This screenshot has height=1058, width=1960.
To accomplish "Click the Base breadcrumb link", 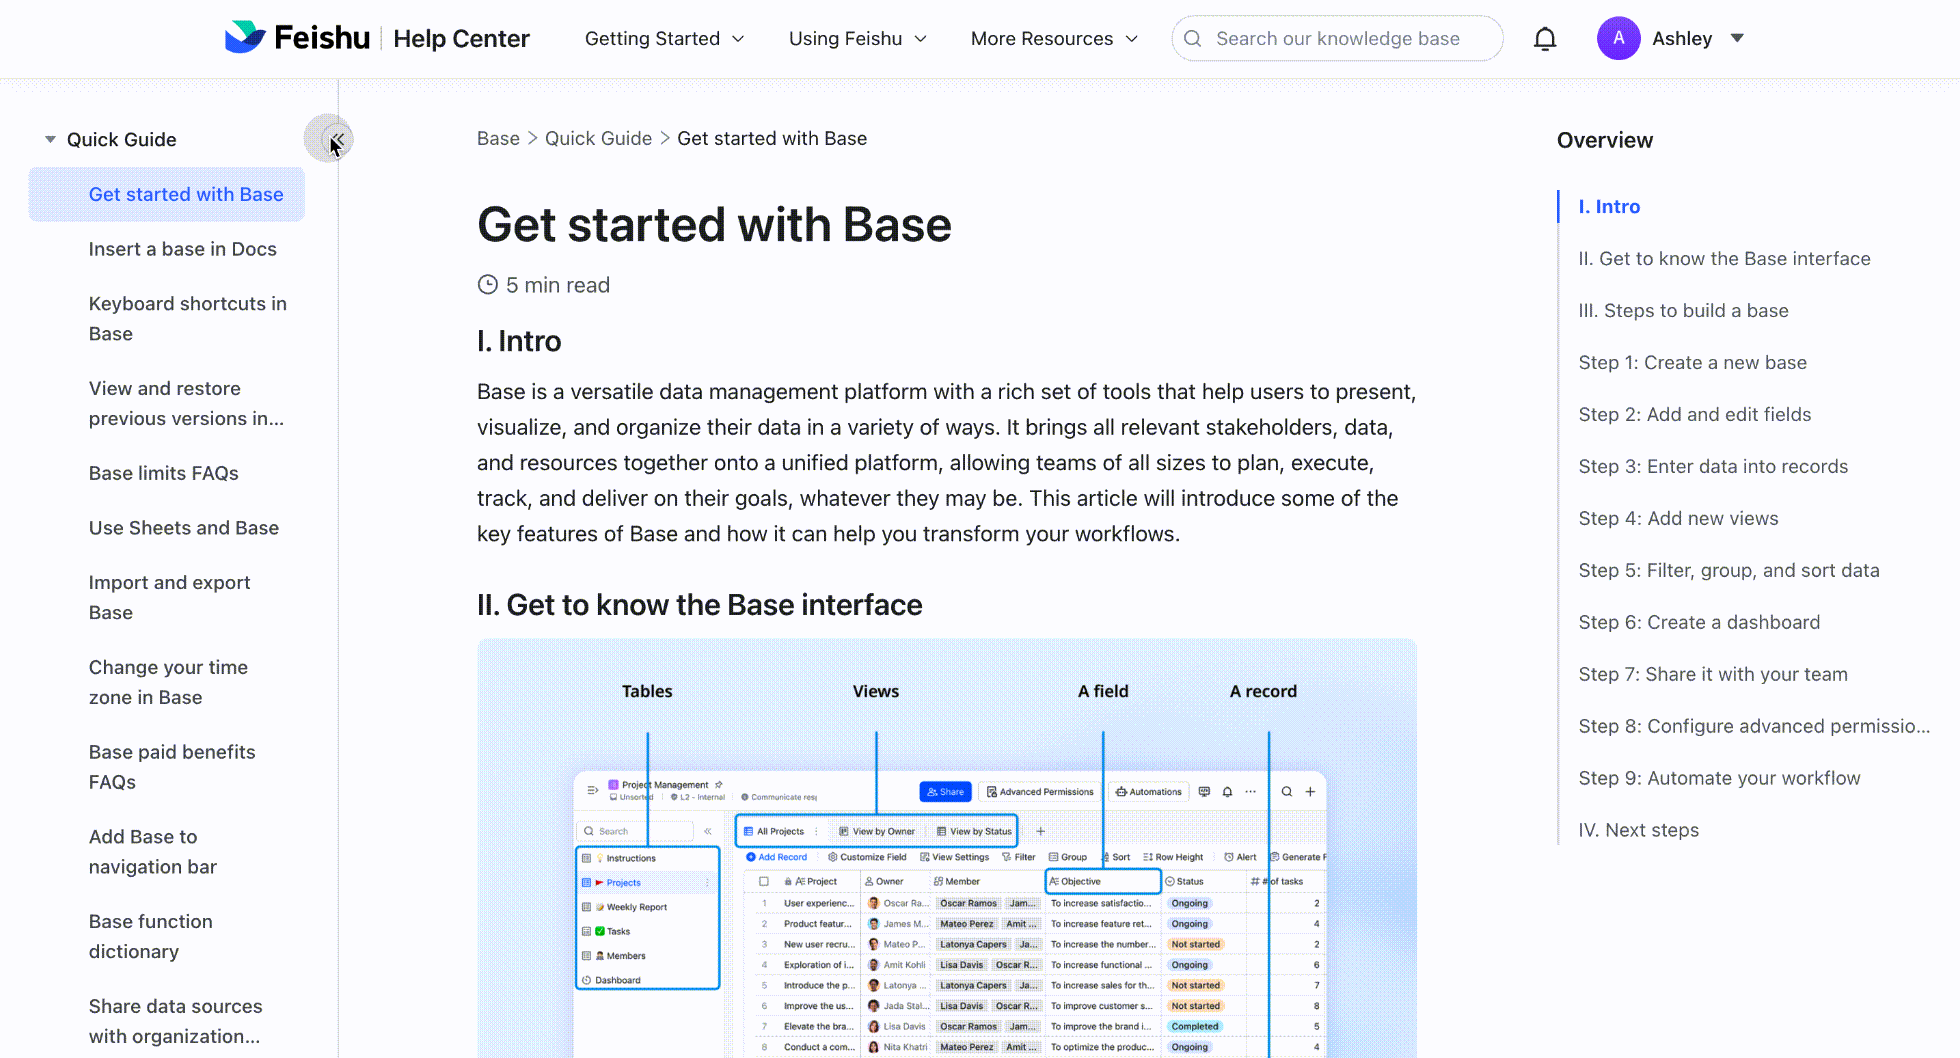I will tap(498, 139).
